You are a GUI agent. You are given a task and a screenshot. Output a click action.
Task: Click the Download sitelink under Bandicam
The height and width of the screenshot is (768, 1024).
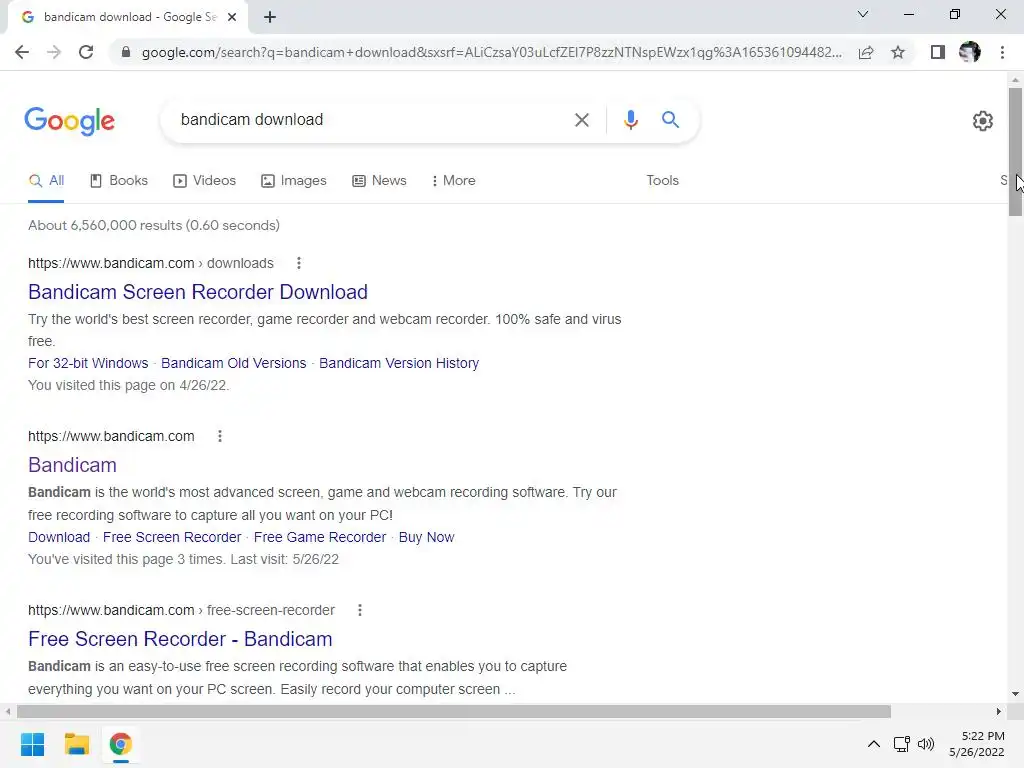pyautogui.click(x=59, y=537)
